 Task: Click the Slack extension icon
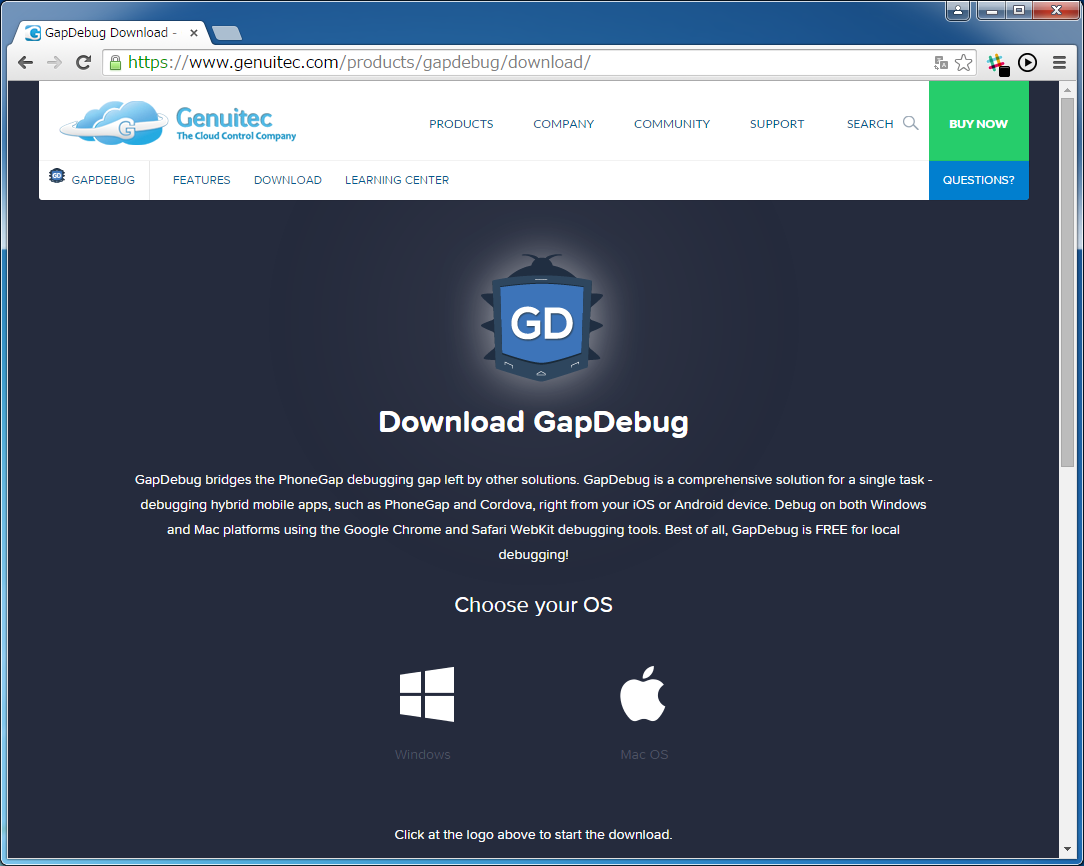click(997, 63)
